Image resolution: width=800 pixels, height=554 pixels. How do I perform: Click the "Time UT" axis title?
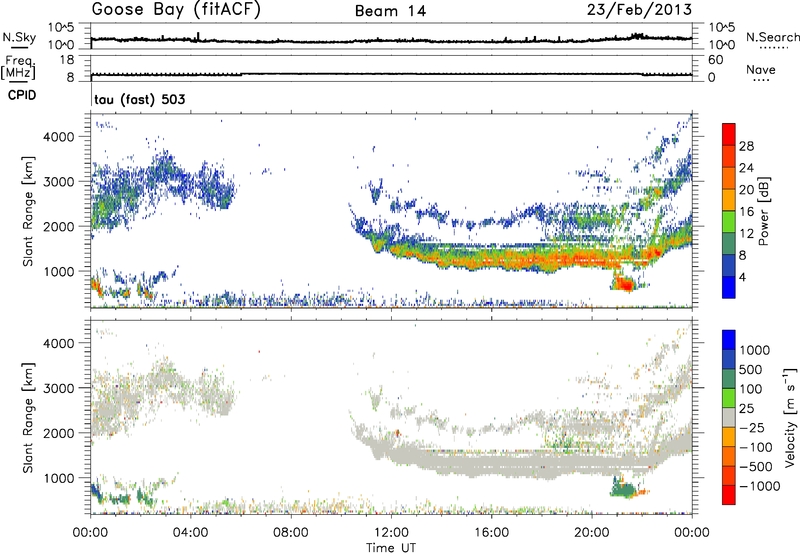[391, 547]
